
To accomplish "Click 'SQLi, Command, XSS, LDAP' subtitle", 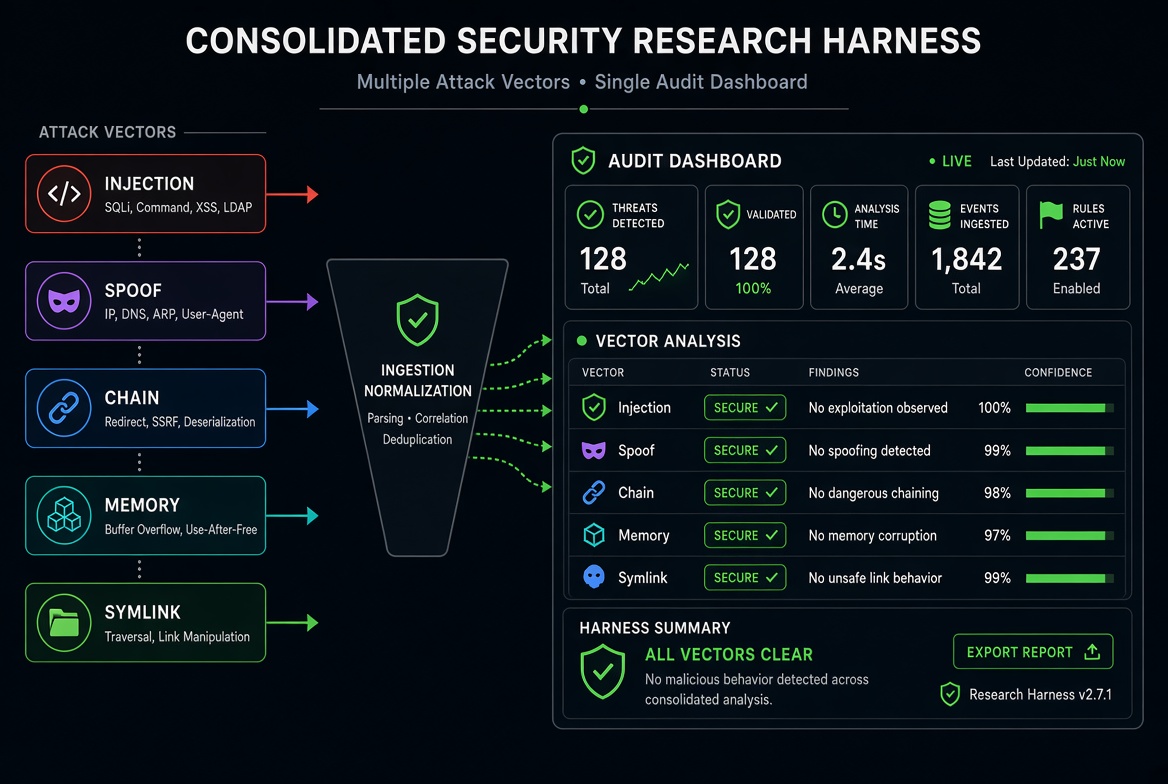I will click(178, 207).
